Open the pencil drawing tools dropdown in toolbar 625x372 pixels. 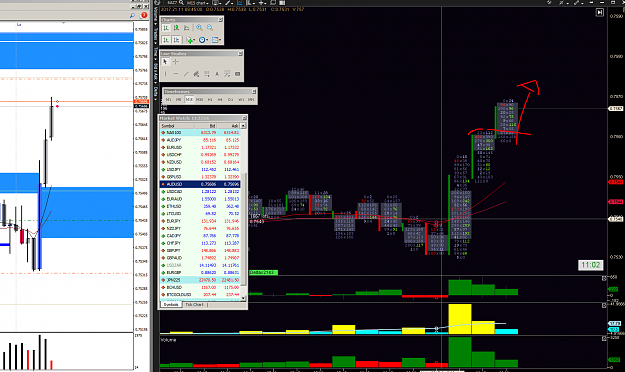(228, 3)
